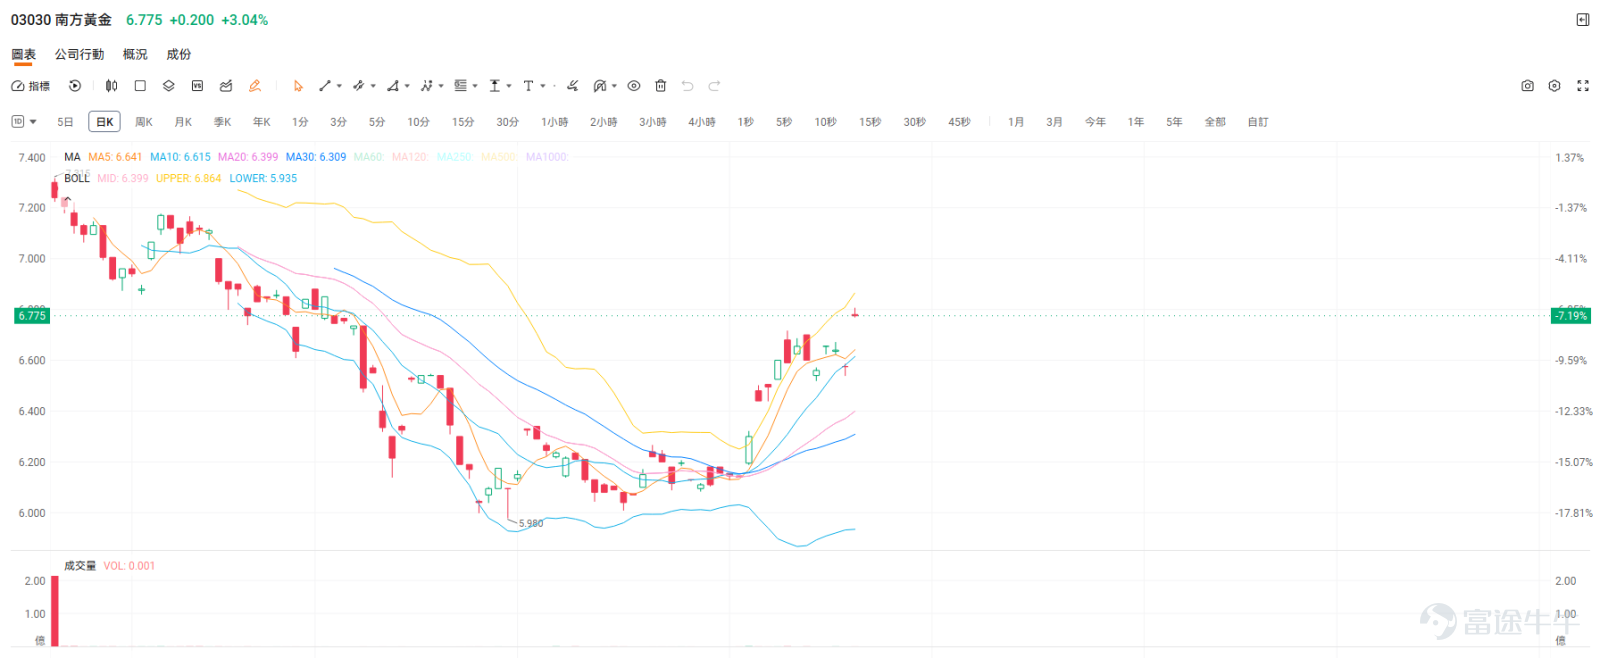Click the eraser-style drawing tool icon

click(572, 86)
